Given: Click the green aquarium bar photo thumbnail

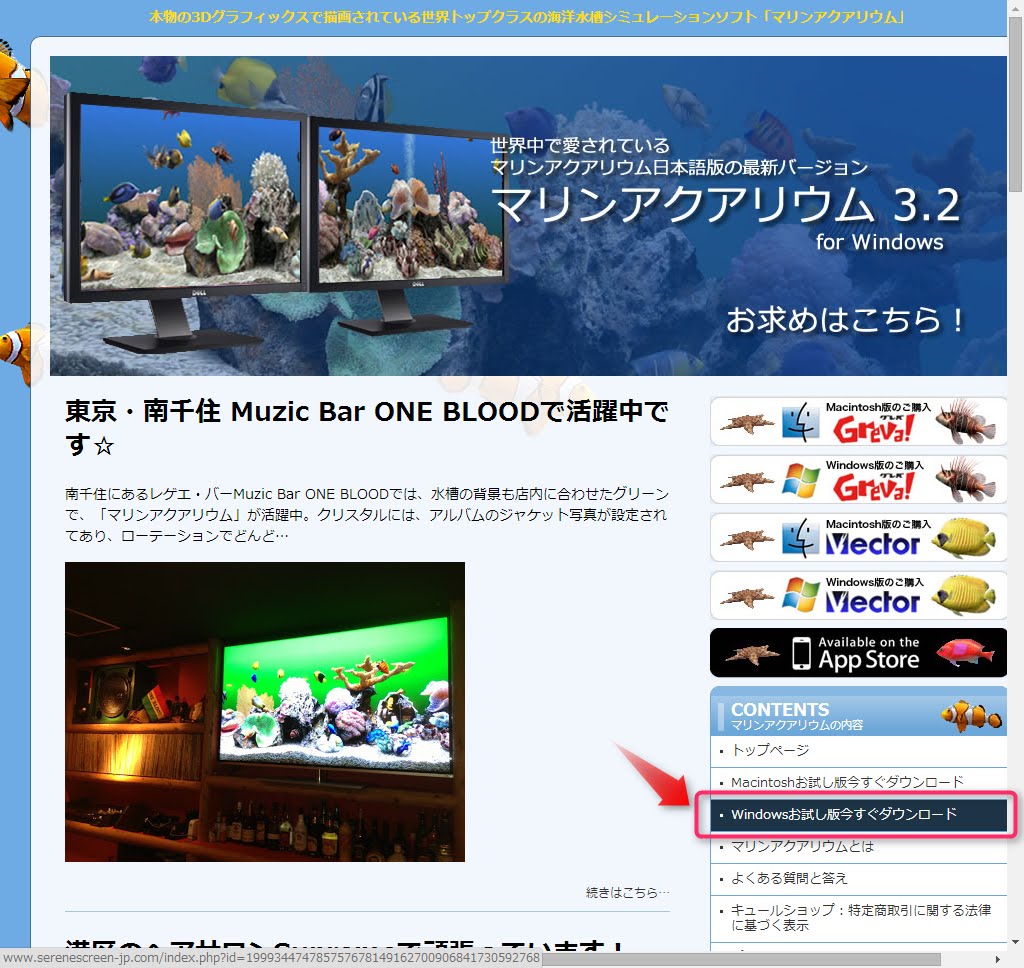Looking at the screenshot, I should 264,711.
